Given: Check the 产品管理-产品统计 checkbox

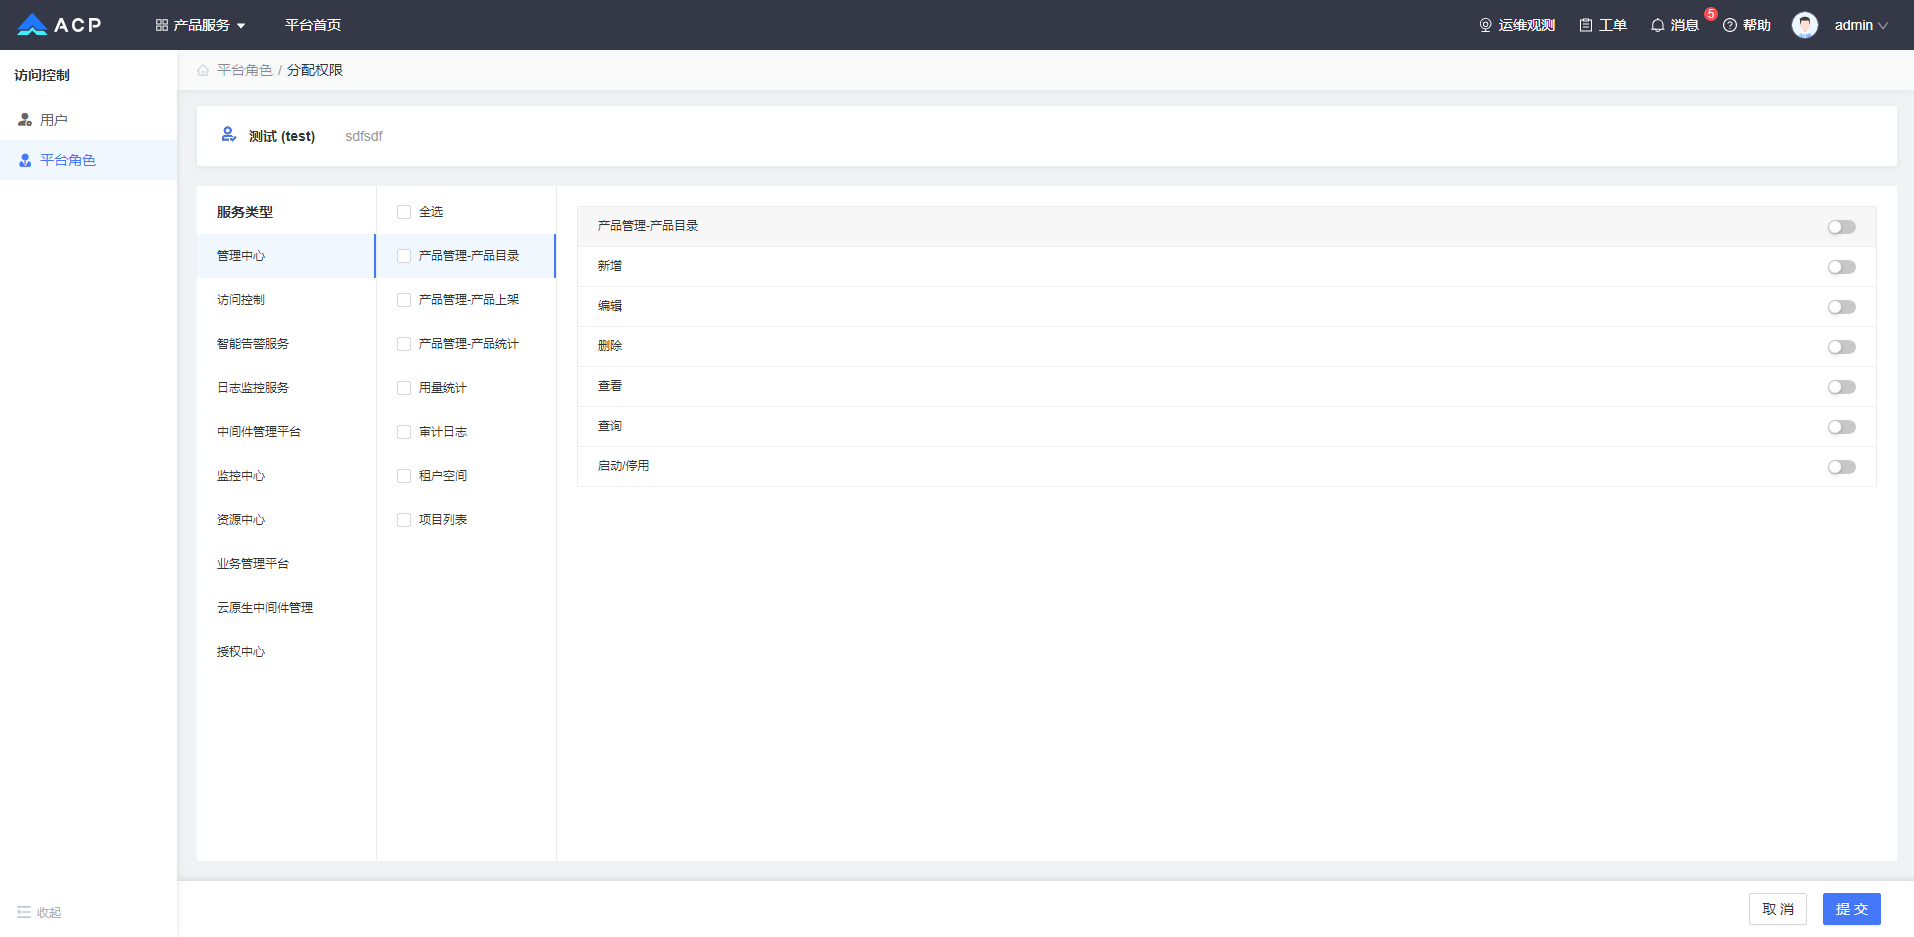Looking at the screenshot, I should pos(404,344).
